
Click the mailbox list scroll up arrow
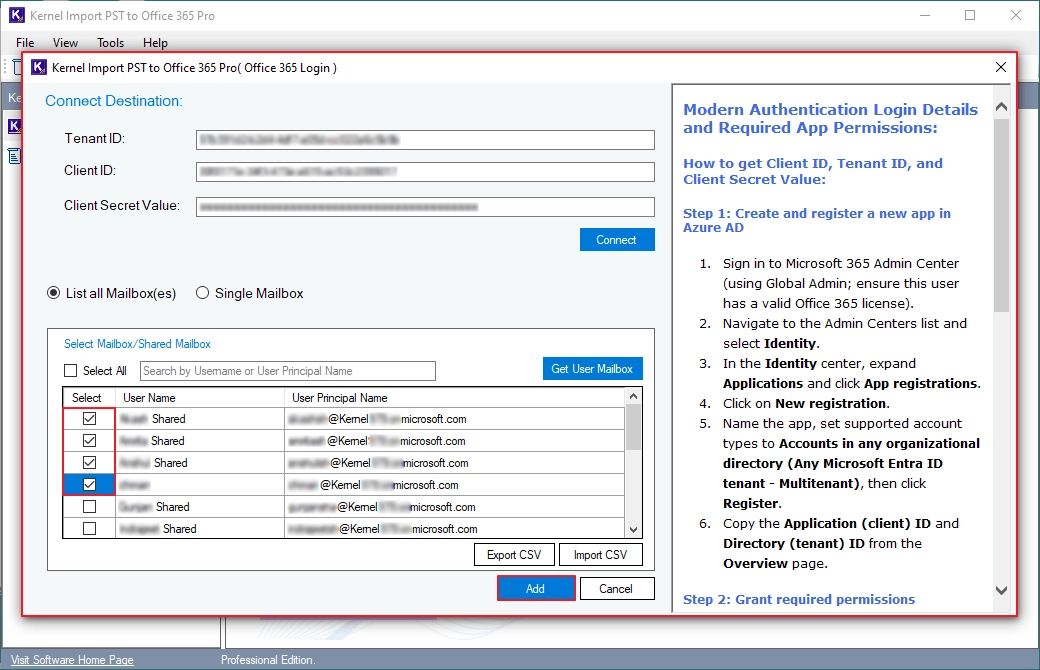633,396
